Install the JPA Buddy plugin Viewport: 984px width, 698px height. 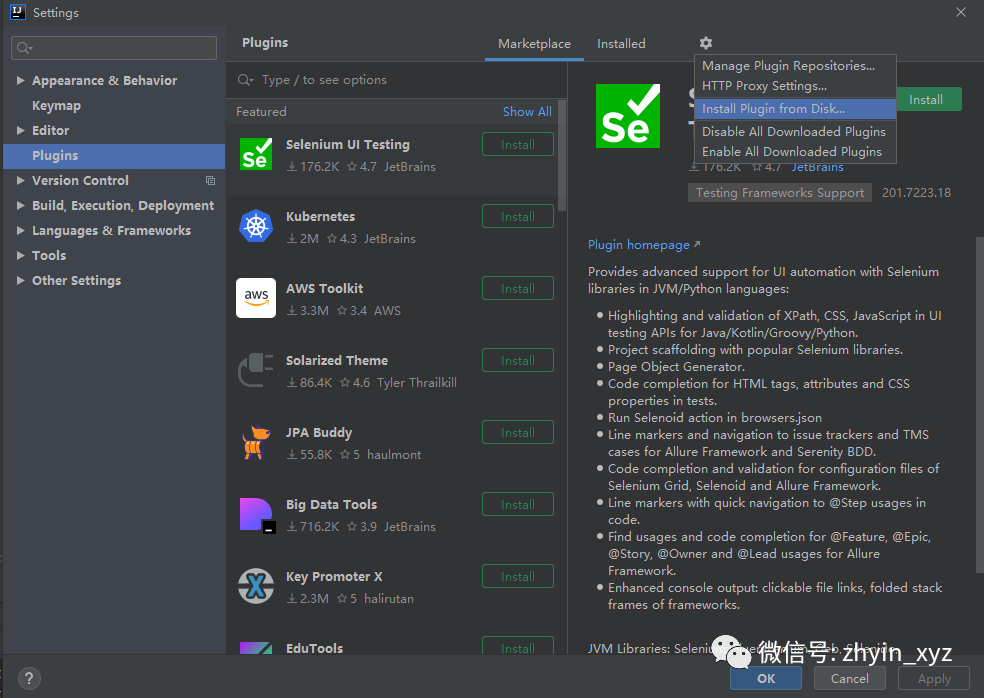[518, 432]
